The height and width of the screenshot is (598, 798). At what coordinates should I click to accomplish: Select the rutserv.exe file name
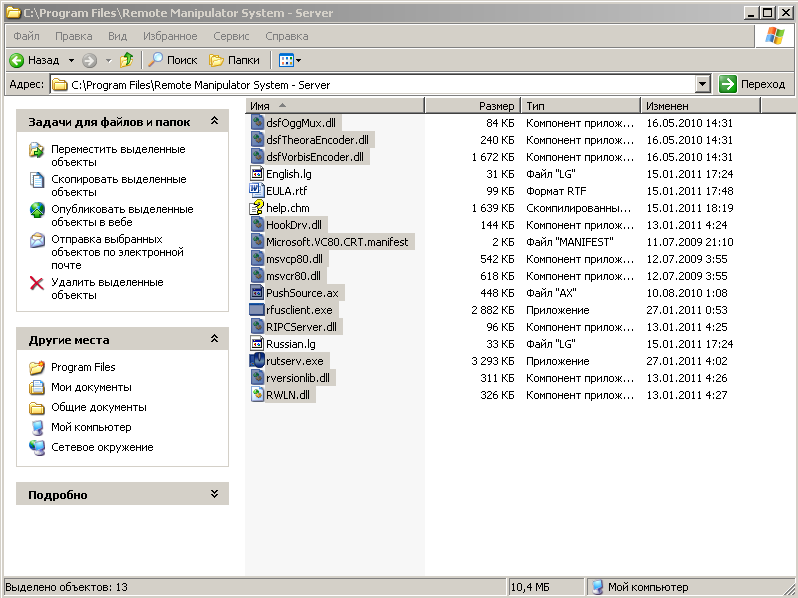[x=295, y=361]
